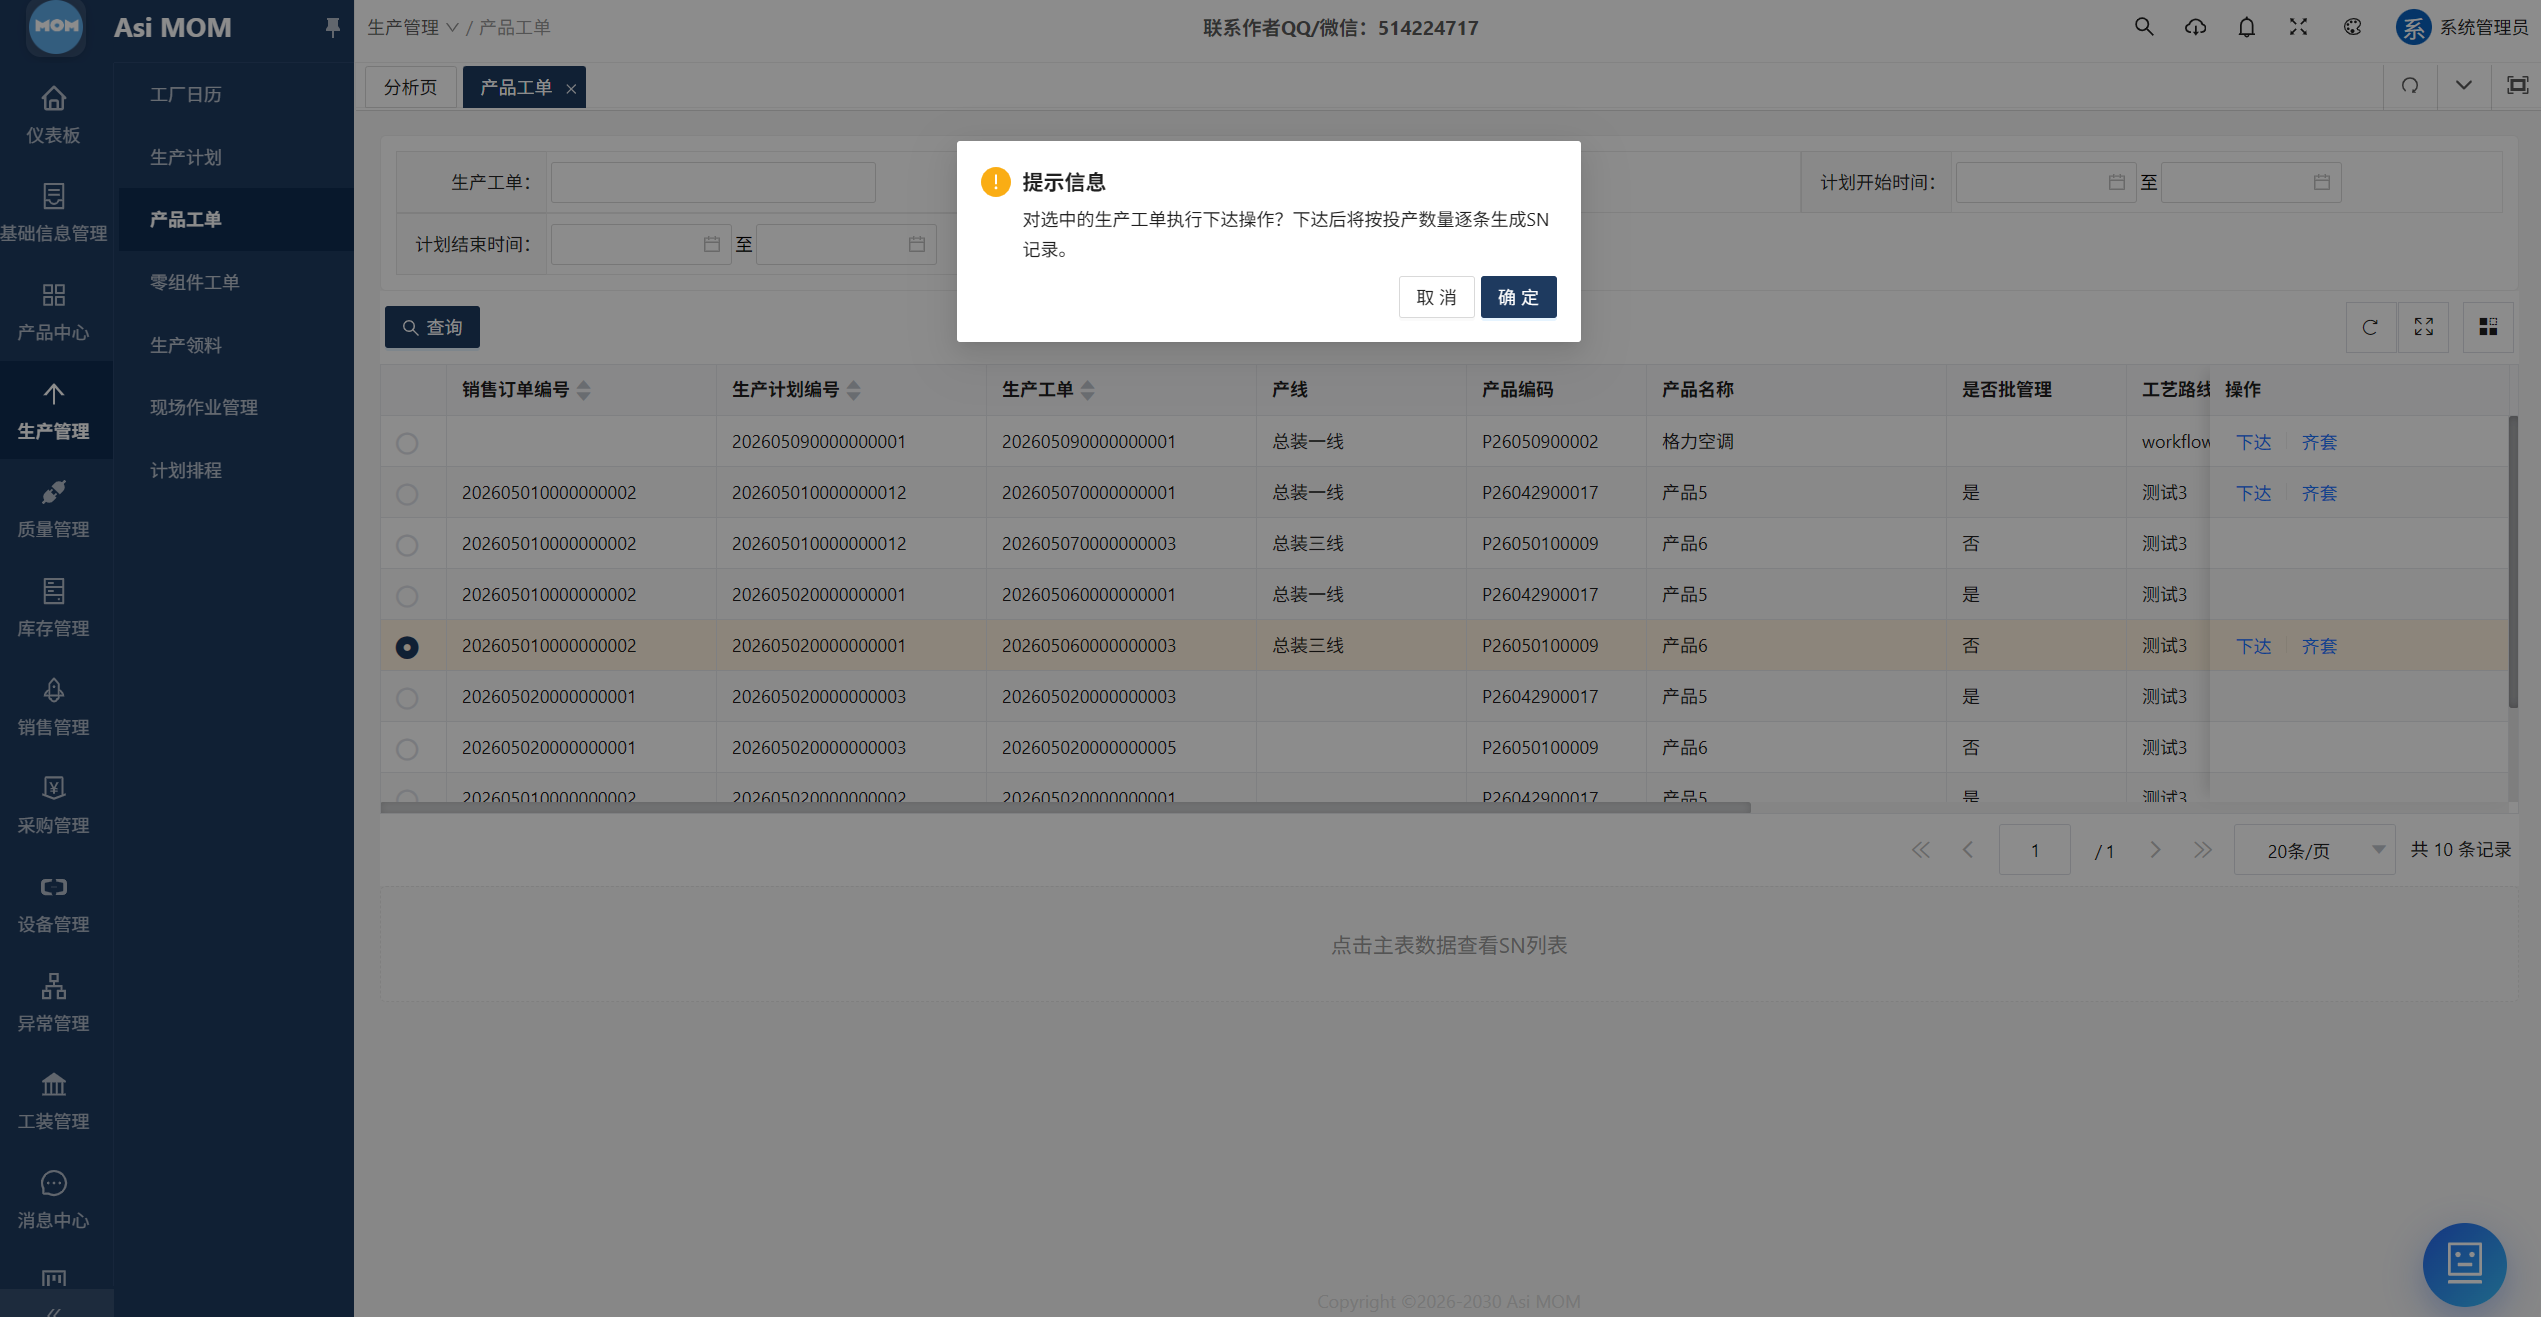
Task: Open 计划排程 submenu item
Action: pos(186,471)
